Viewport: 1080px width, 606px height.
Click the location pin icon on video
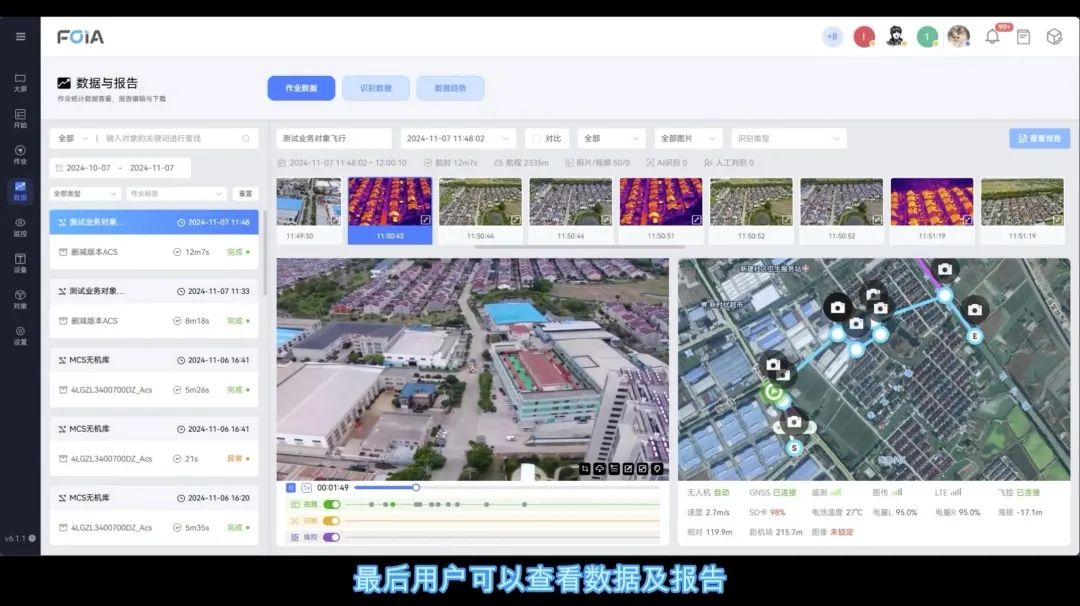pyautogui.click(x=657, y=468)
